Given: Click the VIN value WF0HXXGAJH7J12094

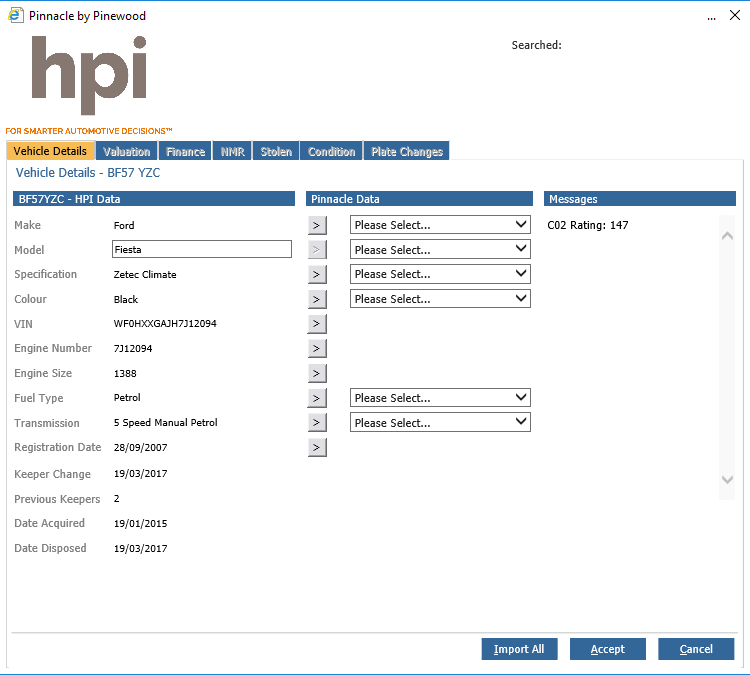Looking at the screenshot, I should (165, 324).
